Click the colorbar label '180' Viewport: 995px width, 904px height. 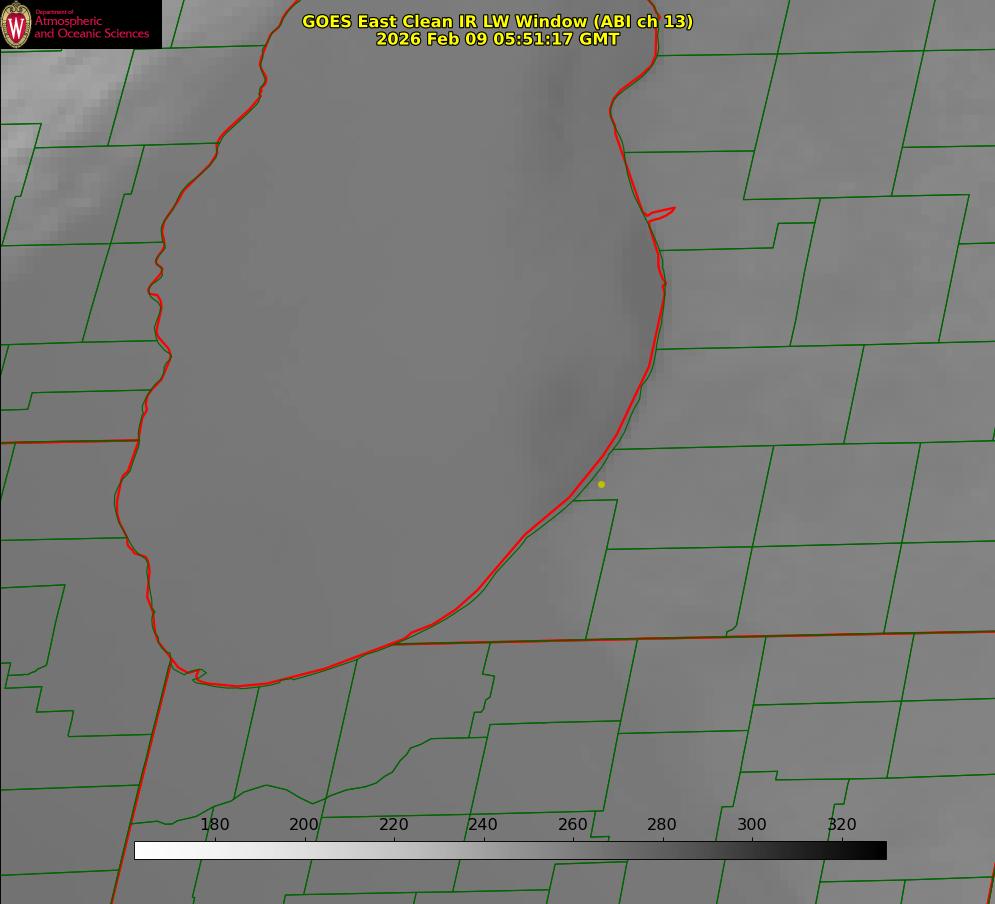tap(214, 824)
